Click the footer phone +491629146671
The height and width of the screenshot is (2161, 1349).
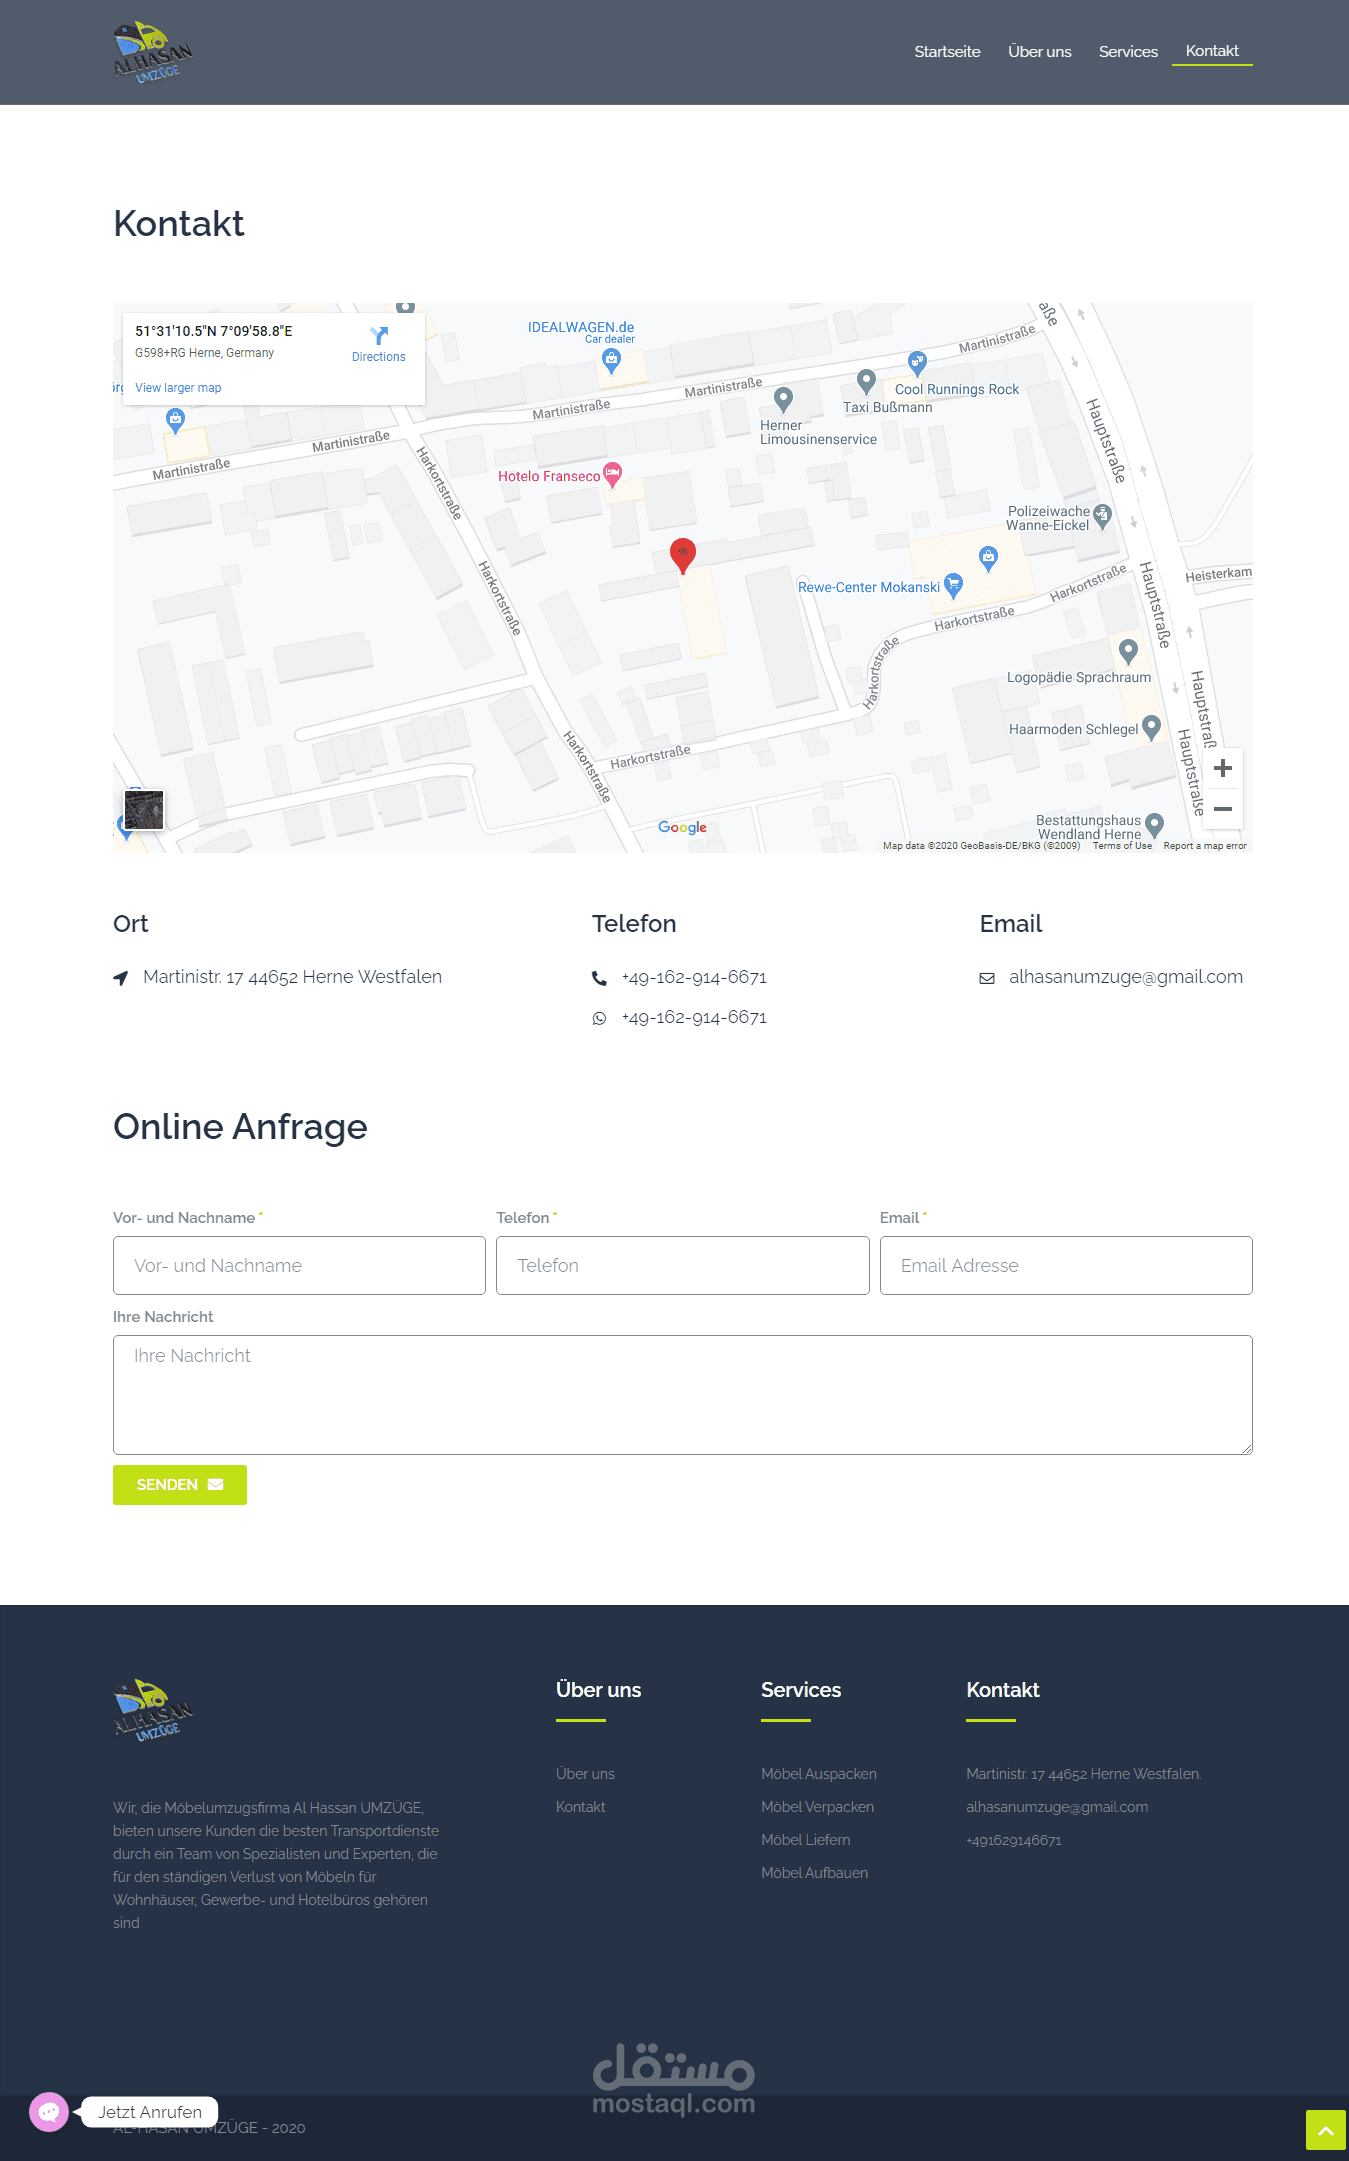click(1014, 1840)
